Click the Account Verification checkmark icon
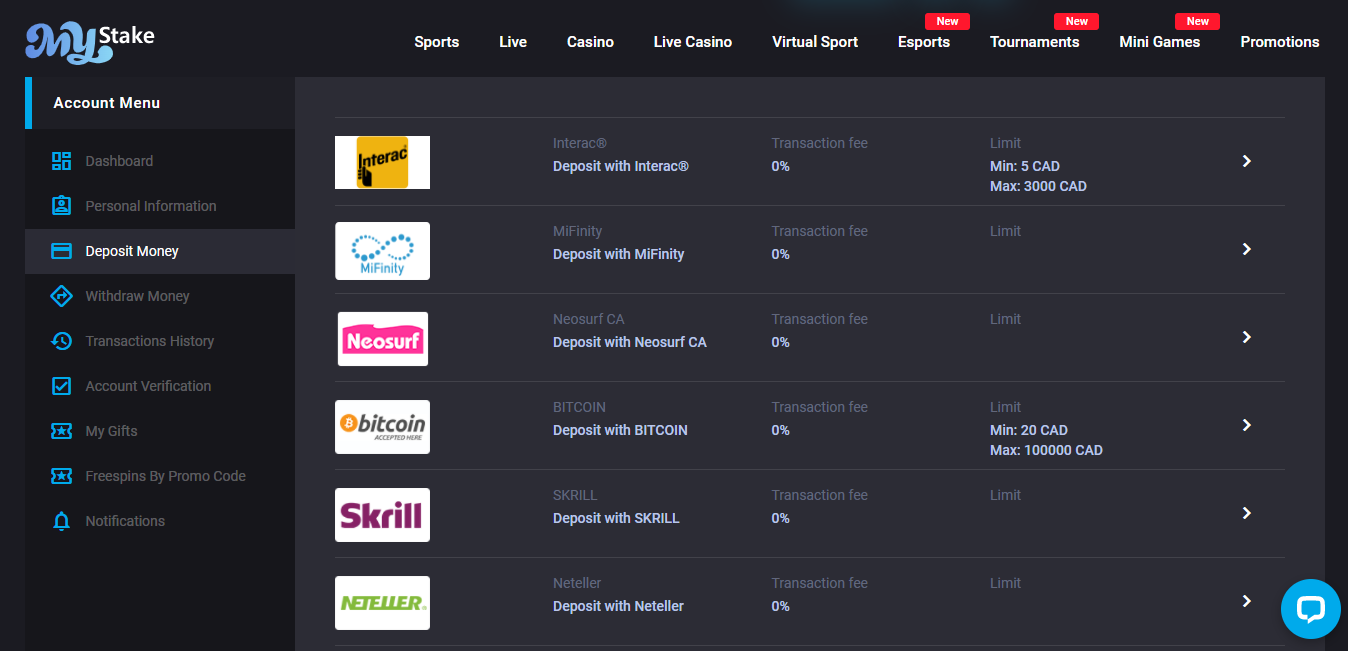 point(61,386)
